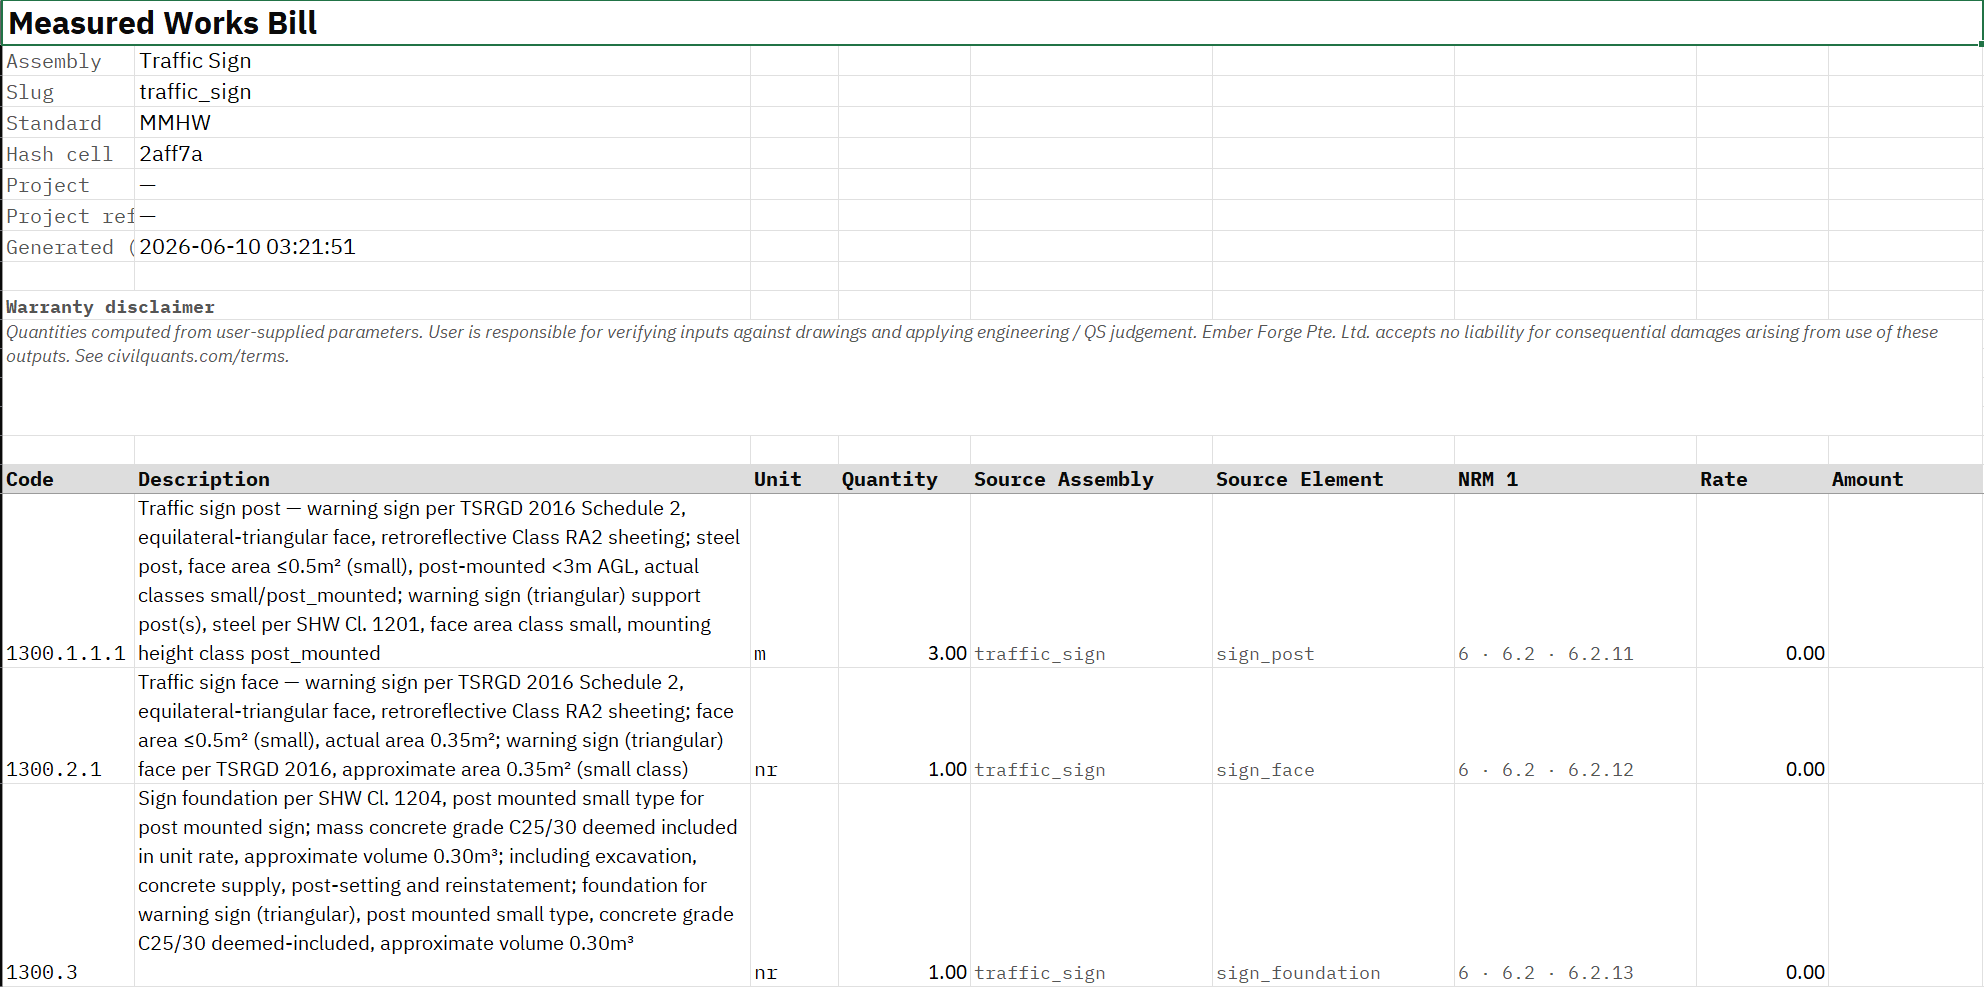Select the Measured Works Bill title cell

coord(991,23)
